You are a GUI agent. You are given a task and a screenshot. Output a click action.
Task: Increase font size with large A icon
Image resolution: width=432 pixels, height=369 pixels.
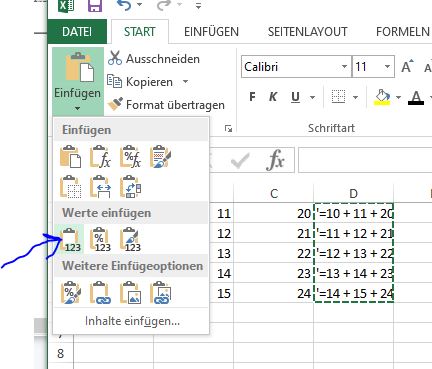(x=407, y=66)
